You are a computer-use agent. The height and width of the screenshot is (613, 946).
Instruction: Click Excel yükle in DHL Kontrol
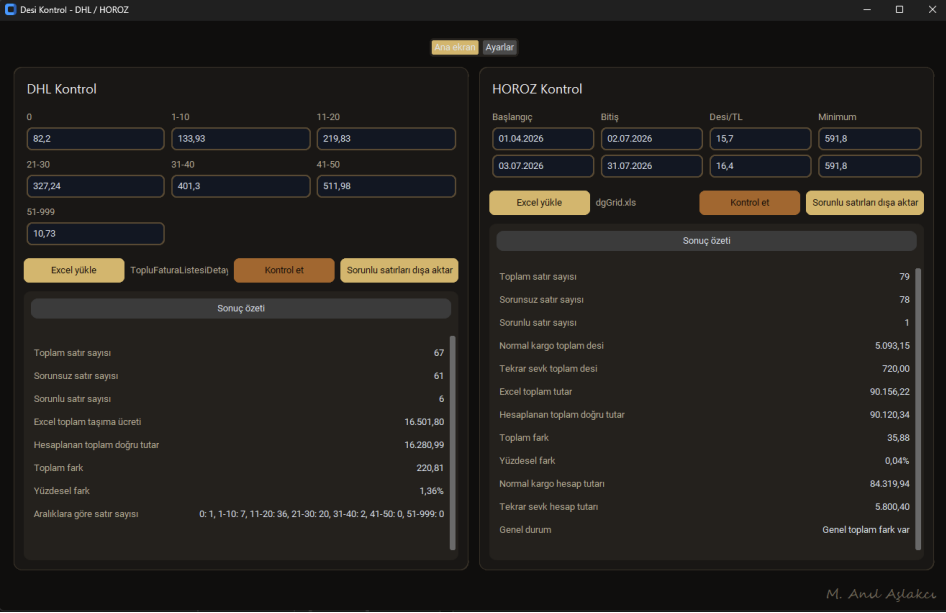click(74, 270)
